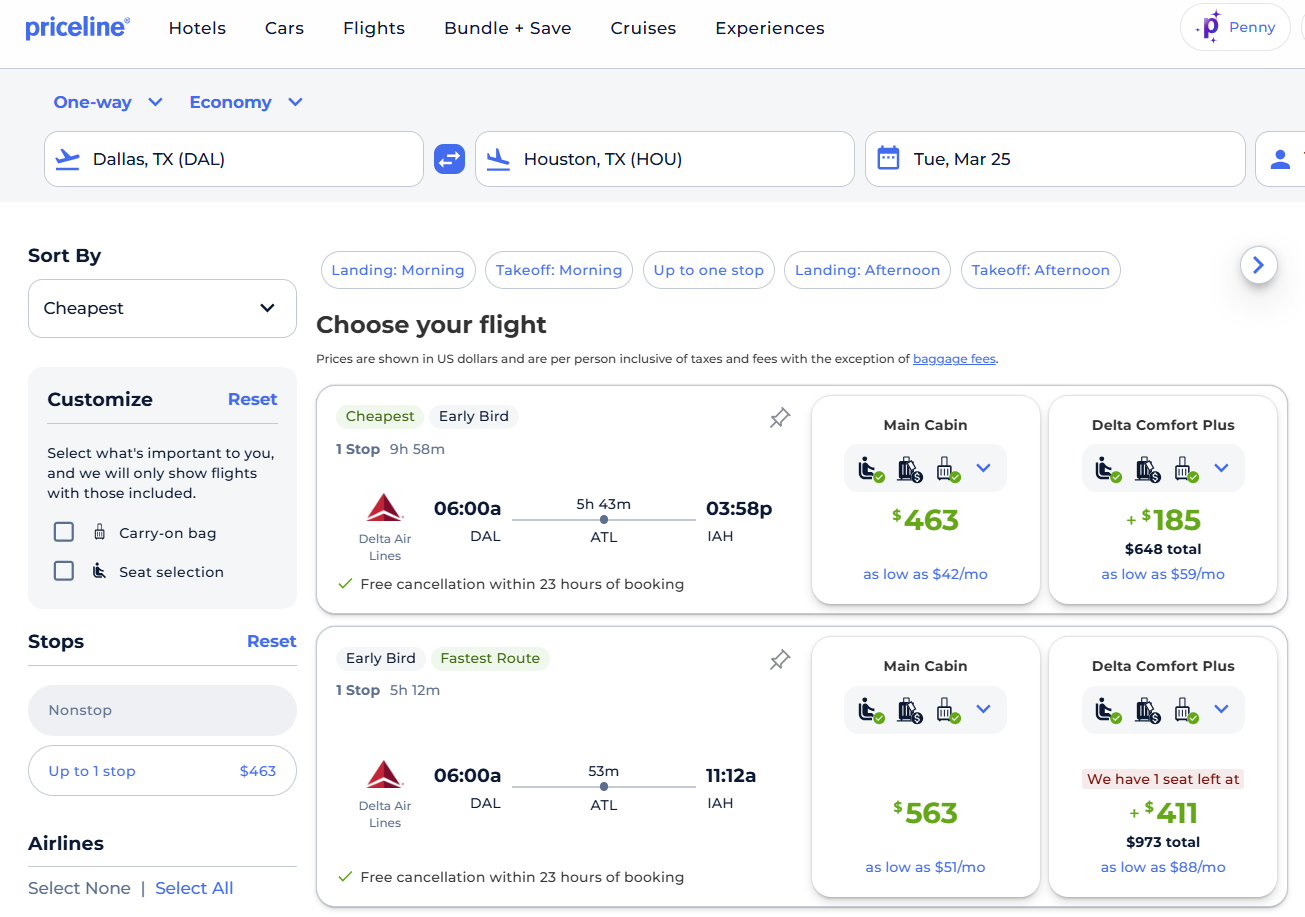Click the departing plane icon in Dallas field

pyautogui.click(x=68, y=159)
